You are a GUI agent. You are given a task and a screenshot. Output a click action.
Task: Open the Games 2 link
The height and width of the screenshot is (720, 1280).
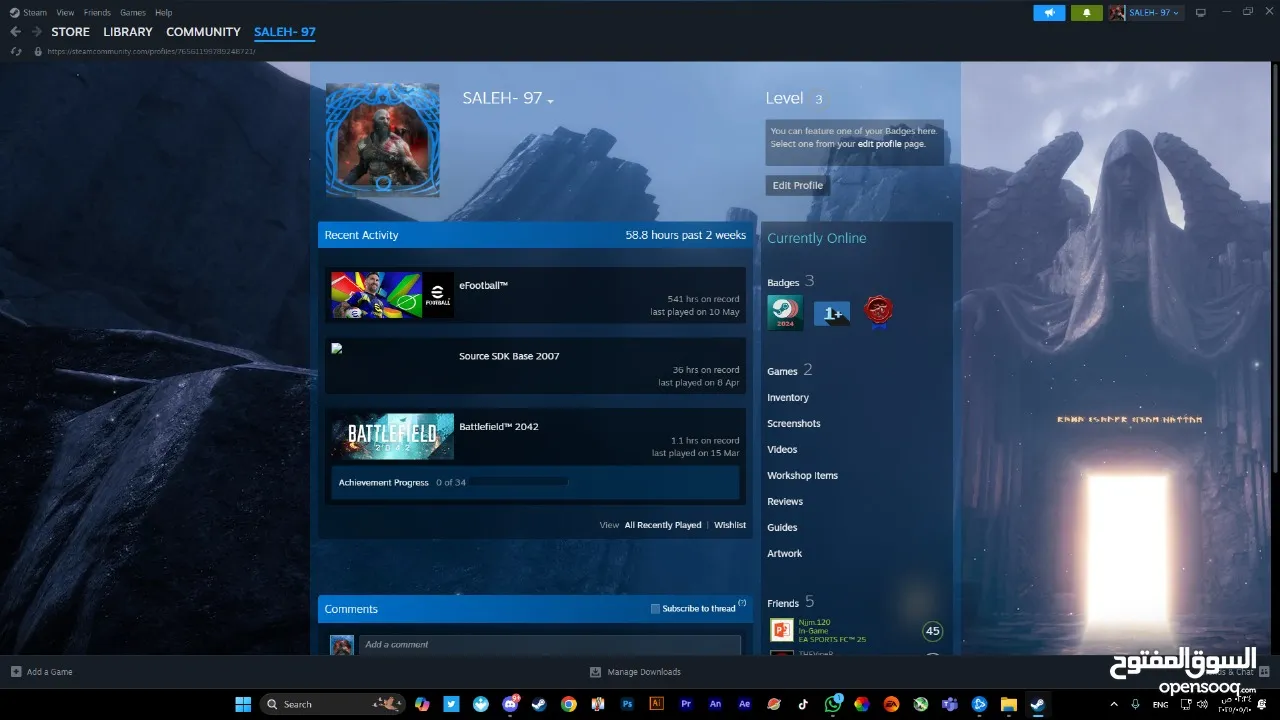tap(790, 370)
